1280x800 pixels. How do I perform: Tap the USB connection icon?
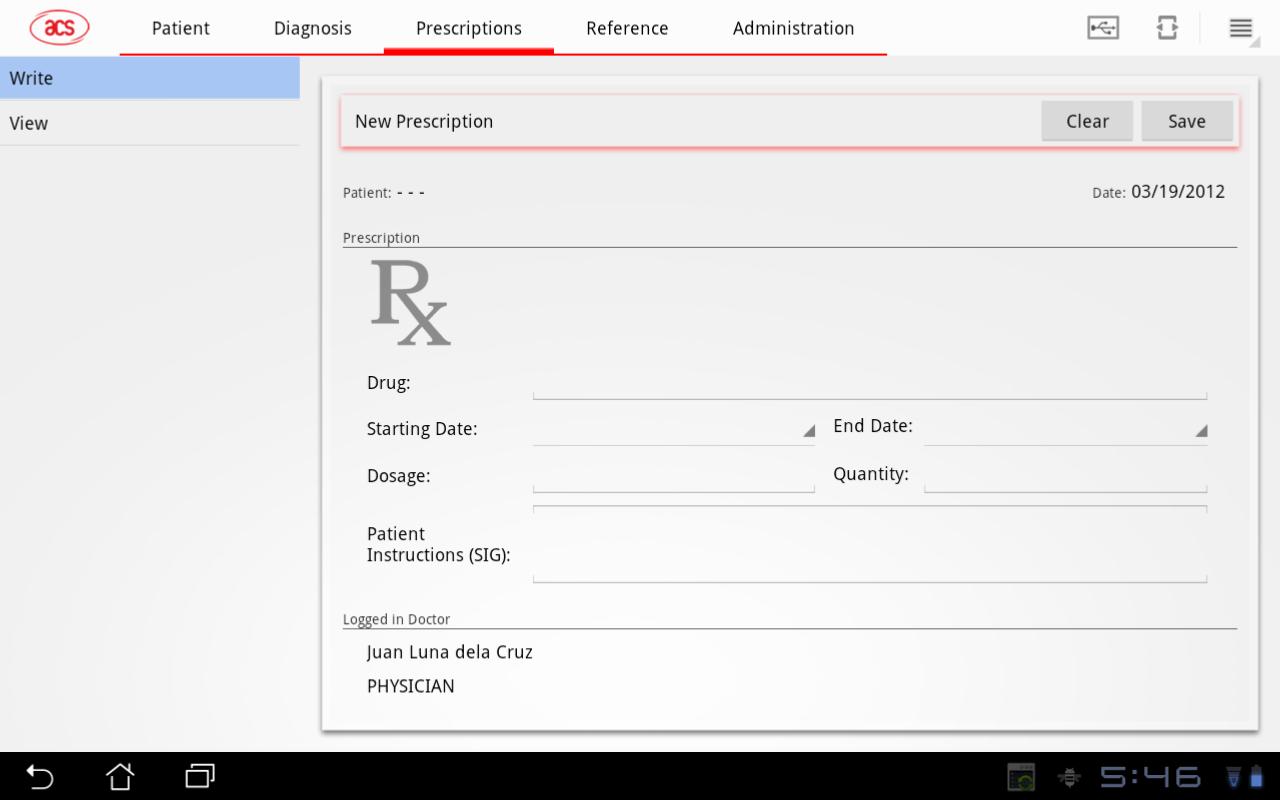1103,28
